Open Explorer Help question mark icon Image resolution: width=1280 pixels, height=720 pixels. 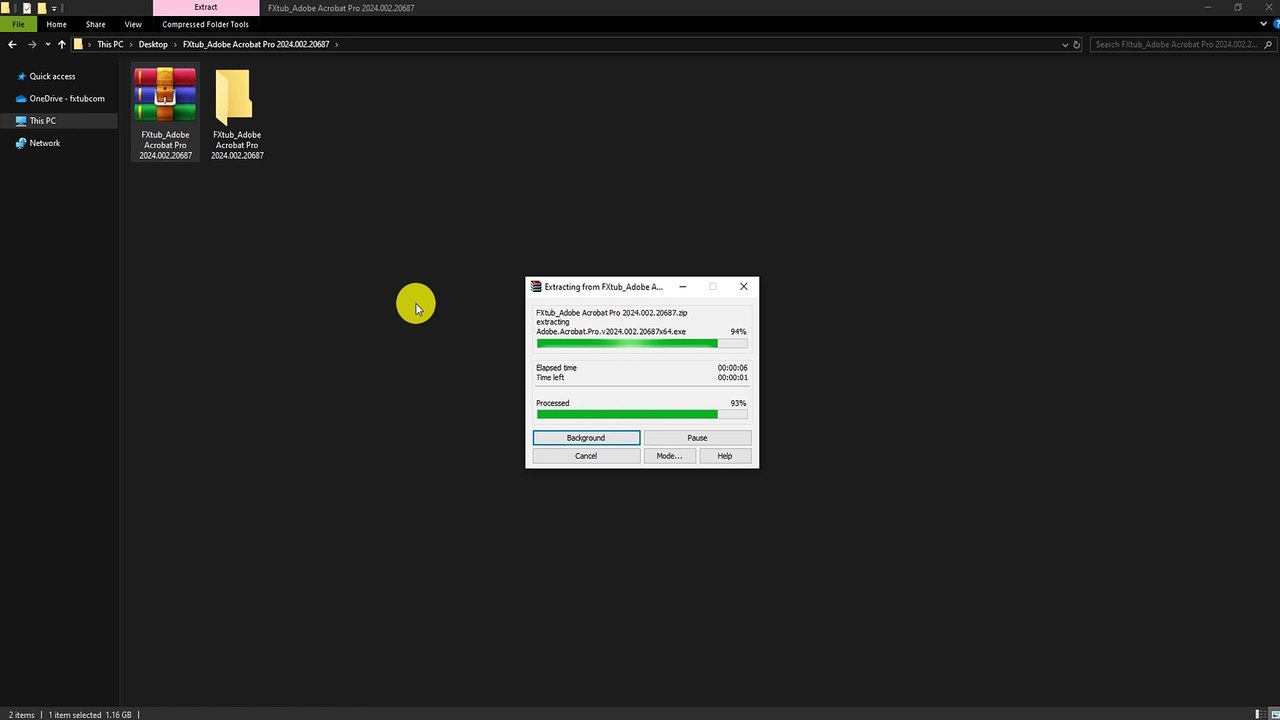pos(1275,23)
